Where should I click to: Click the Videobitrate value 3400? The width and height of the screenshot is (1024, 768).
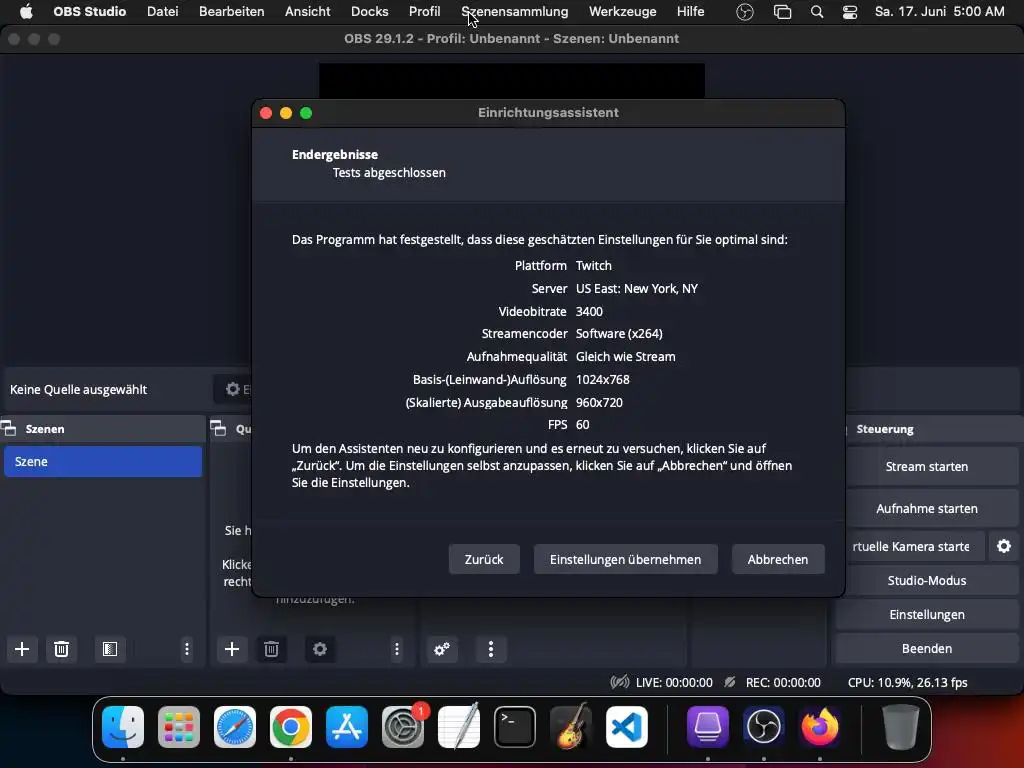[x=589, y=312]
